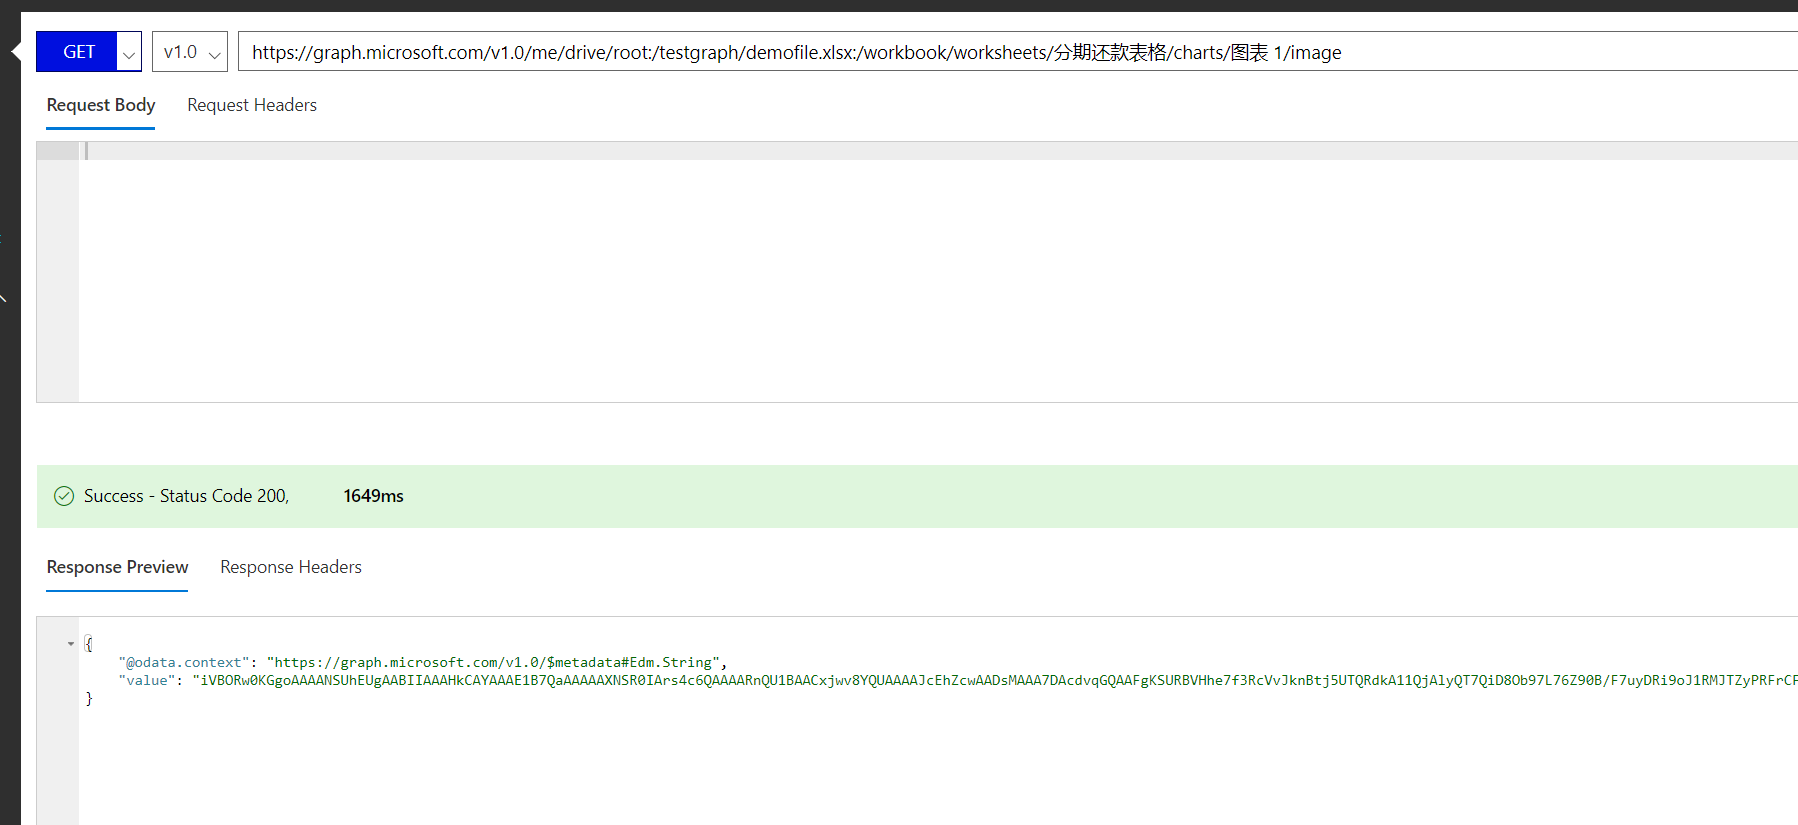Open the Response Headers tab
Viewport: 1798px width, 825px height.
click(291, 567)
